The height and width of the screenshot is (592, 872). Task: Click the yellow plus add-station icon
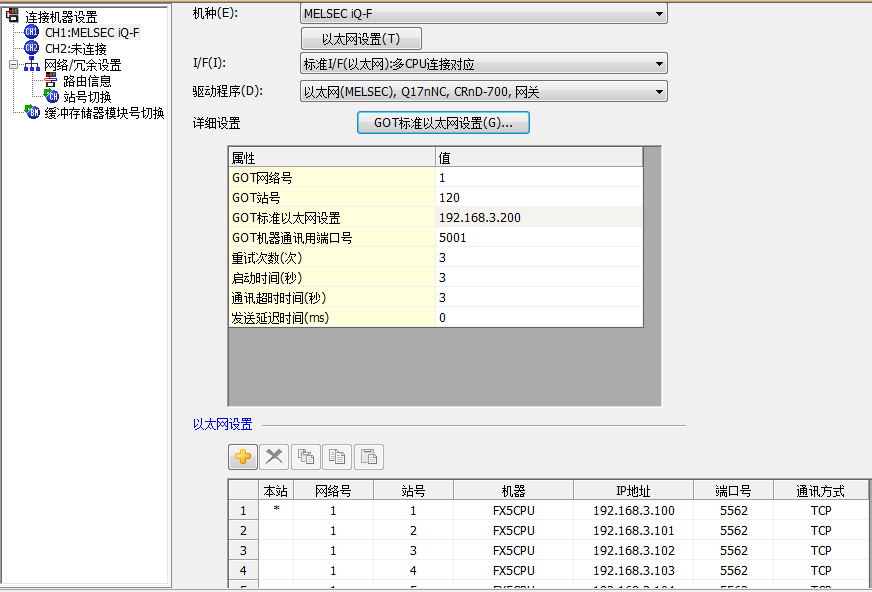243,457
